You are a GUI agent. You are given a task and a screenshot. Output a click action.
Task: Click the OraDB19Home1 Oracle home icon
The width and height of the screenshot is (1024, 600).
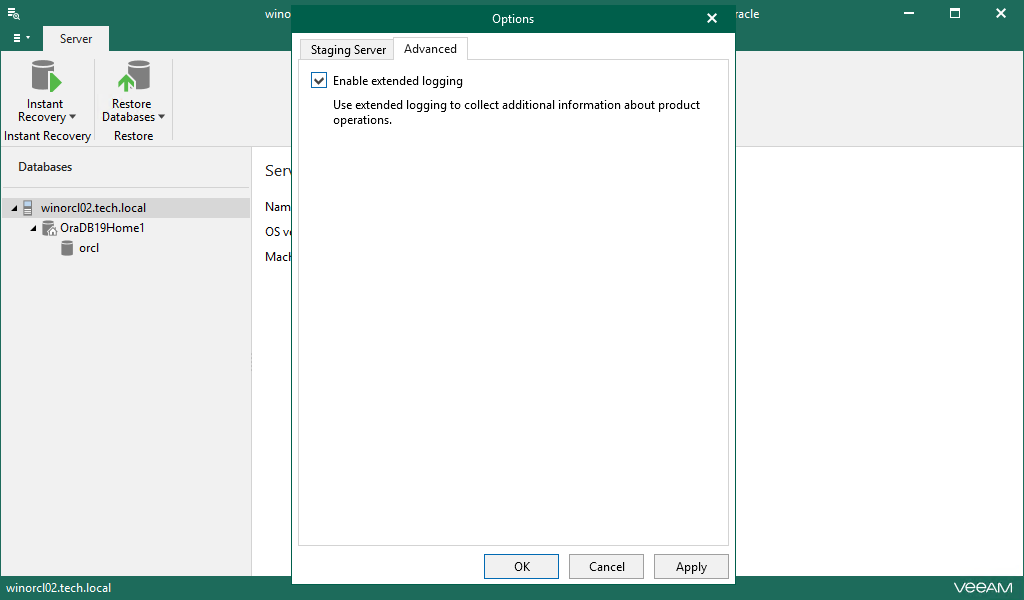tap(49, 228)
